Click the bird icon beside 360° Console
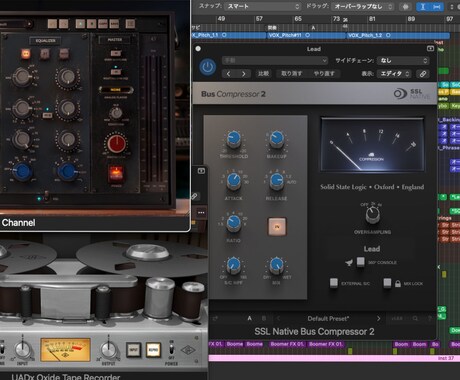The image size is (460, 380). [349, 263]
